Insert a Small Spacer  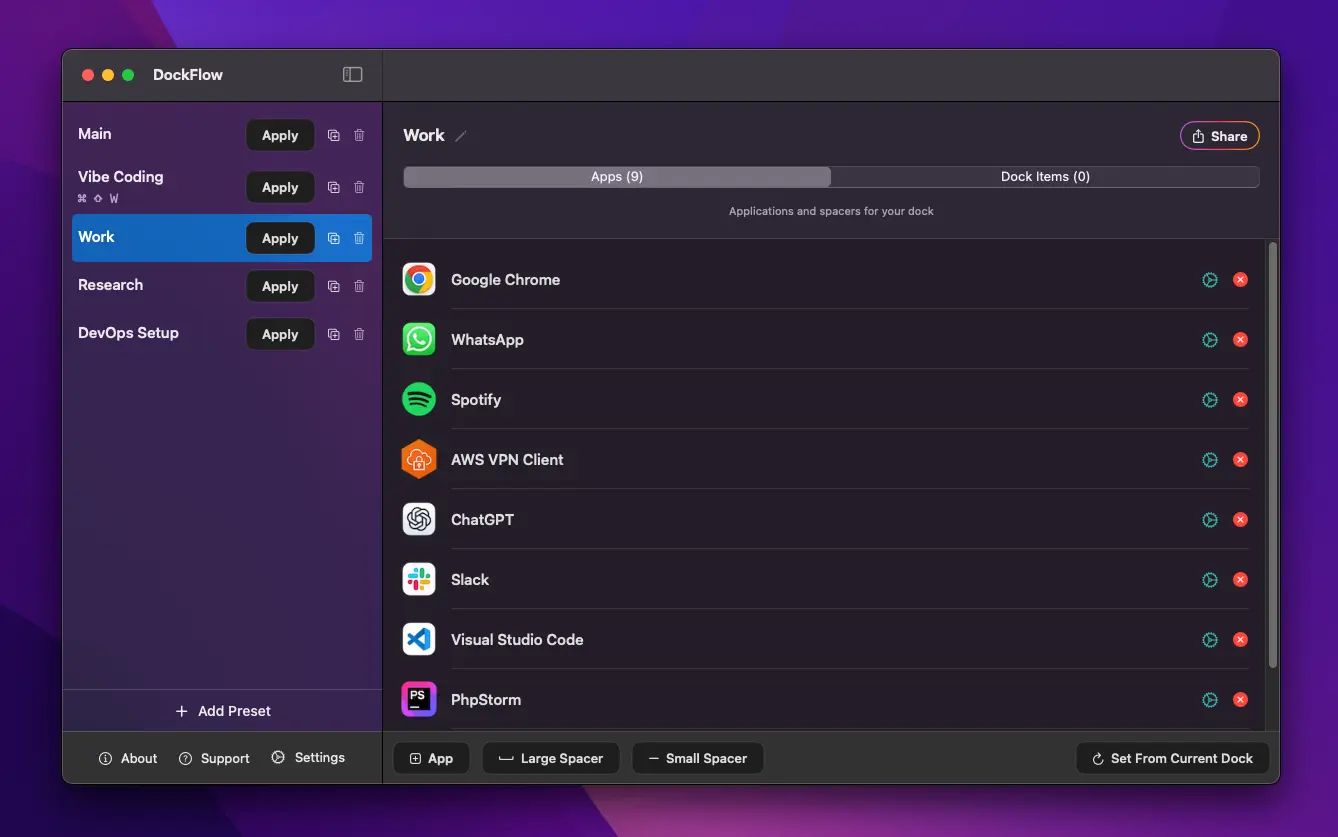point(698,758)
